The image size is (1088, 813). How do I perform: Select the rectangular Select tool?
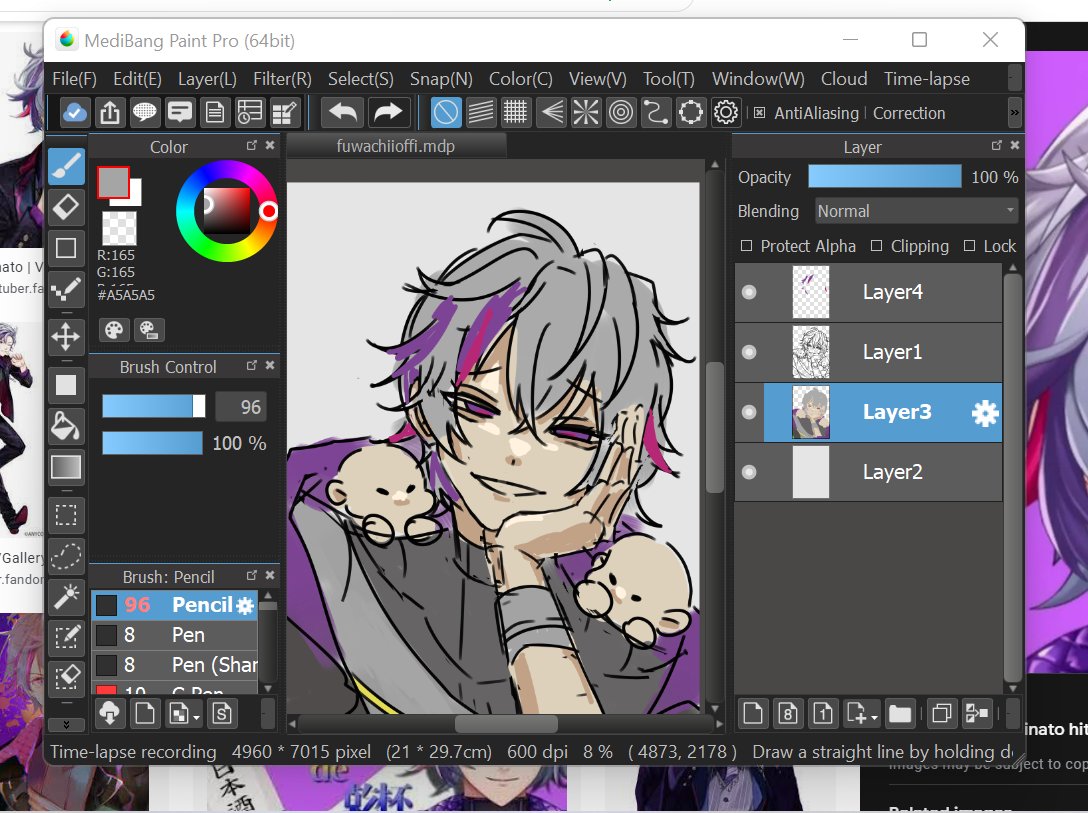point(67,515)
